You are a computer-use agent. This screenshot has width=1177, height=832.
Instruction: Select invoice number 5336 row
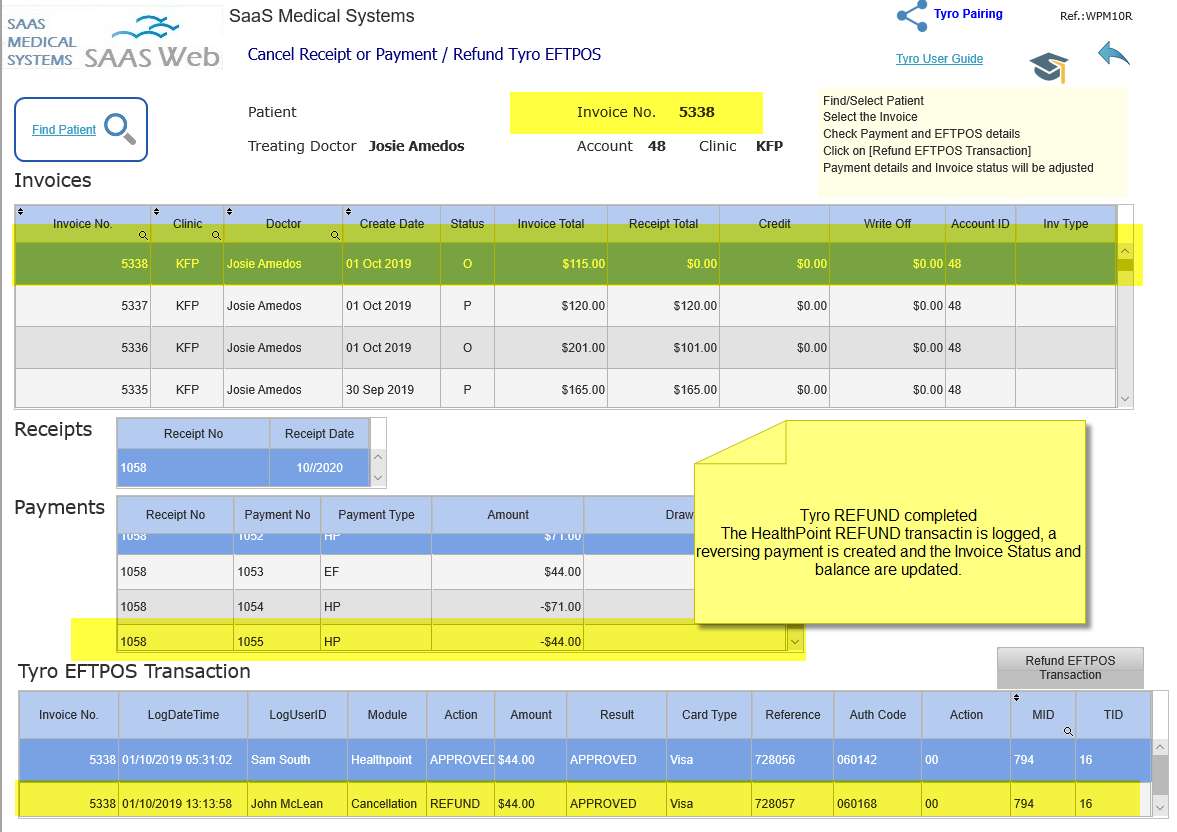click(565, 348)
